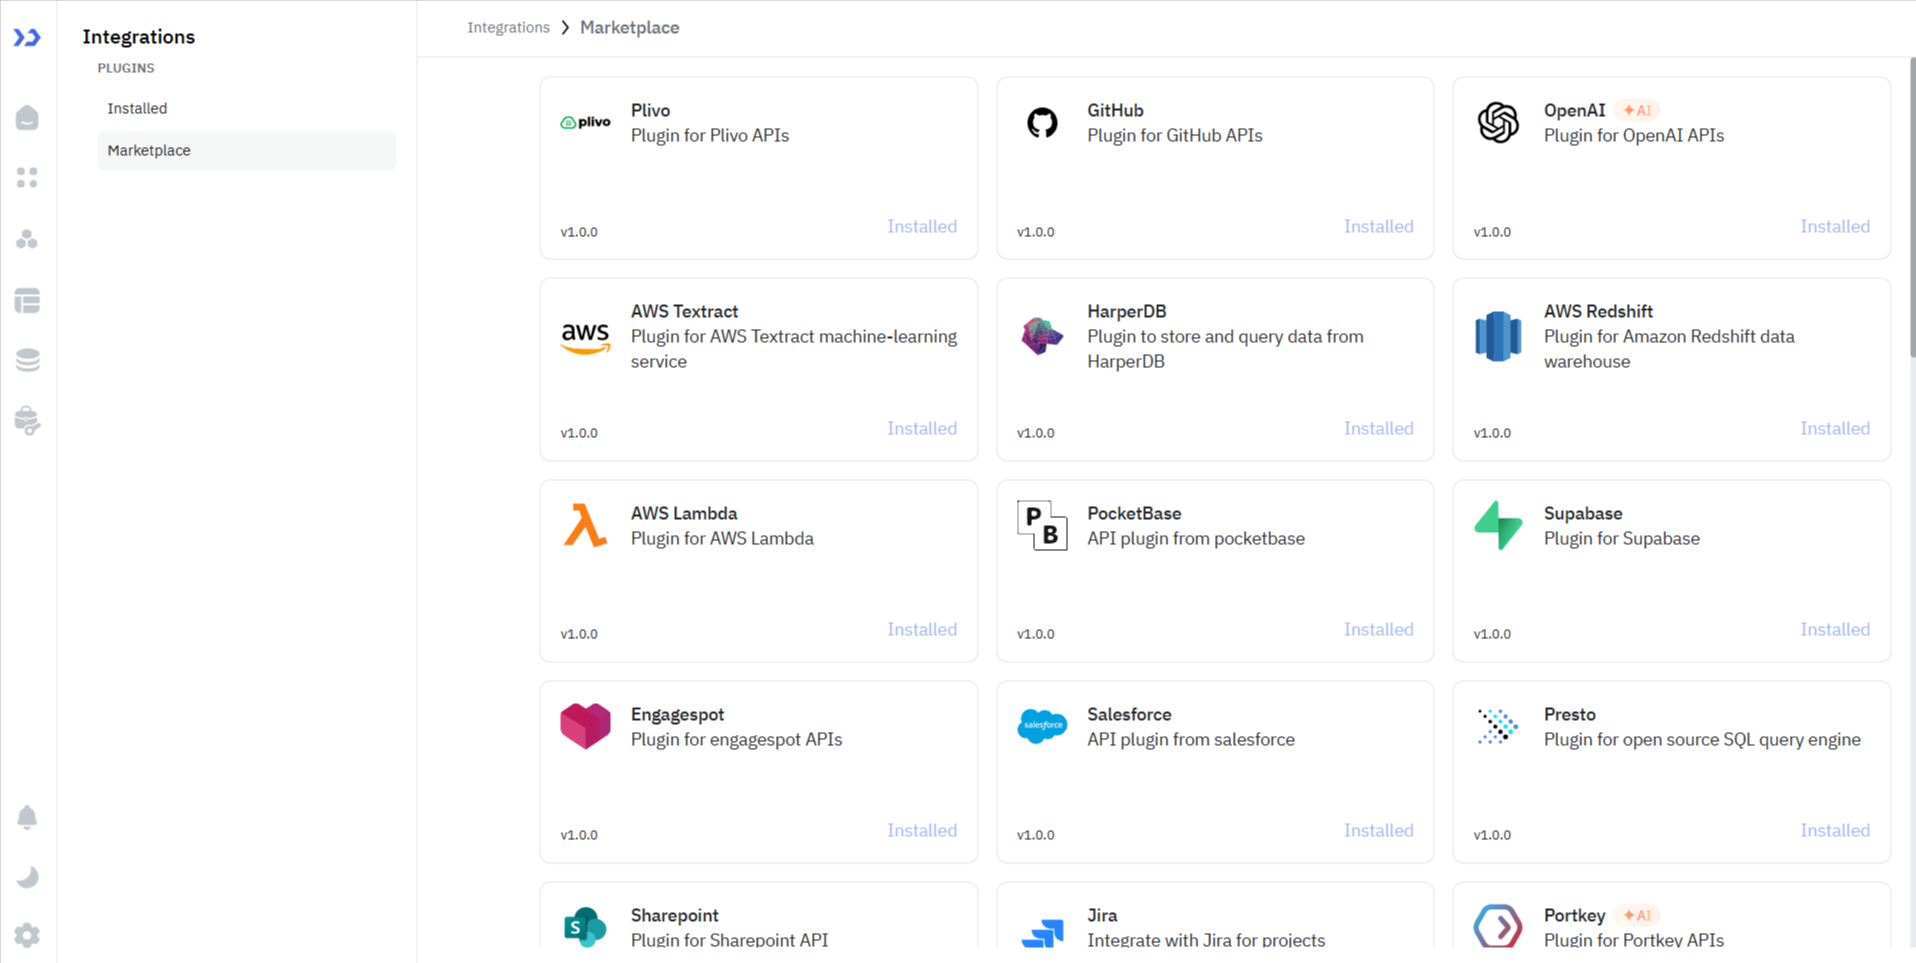Click Installed on the GitHub card
Screen dimensions: 1916x963
click(1378, 226)
